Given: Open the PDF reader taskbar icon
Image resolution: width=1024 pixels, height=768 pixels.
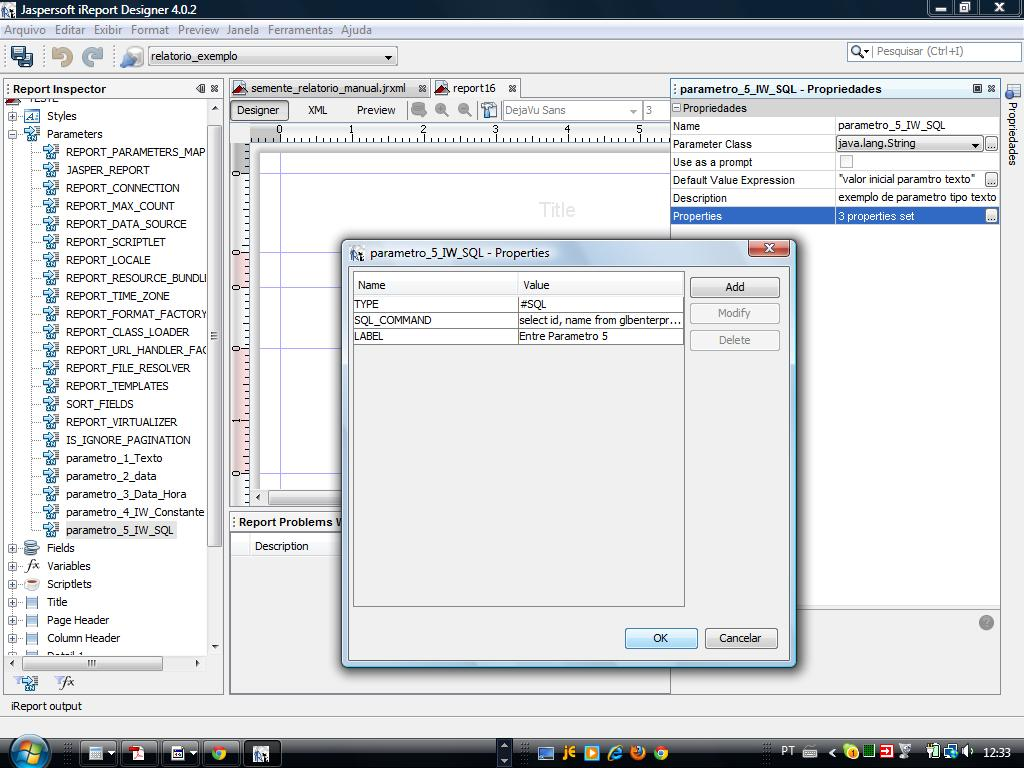Looking at the screenshot, I should tap(138, 754).
